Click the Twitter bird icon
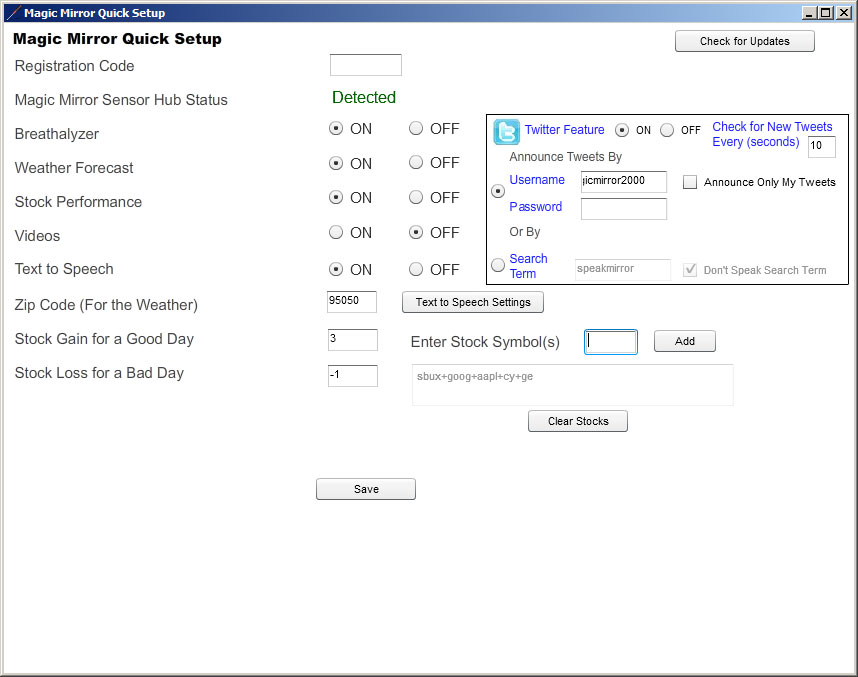Viewport: 858px width, 677px height. point(507,132)
